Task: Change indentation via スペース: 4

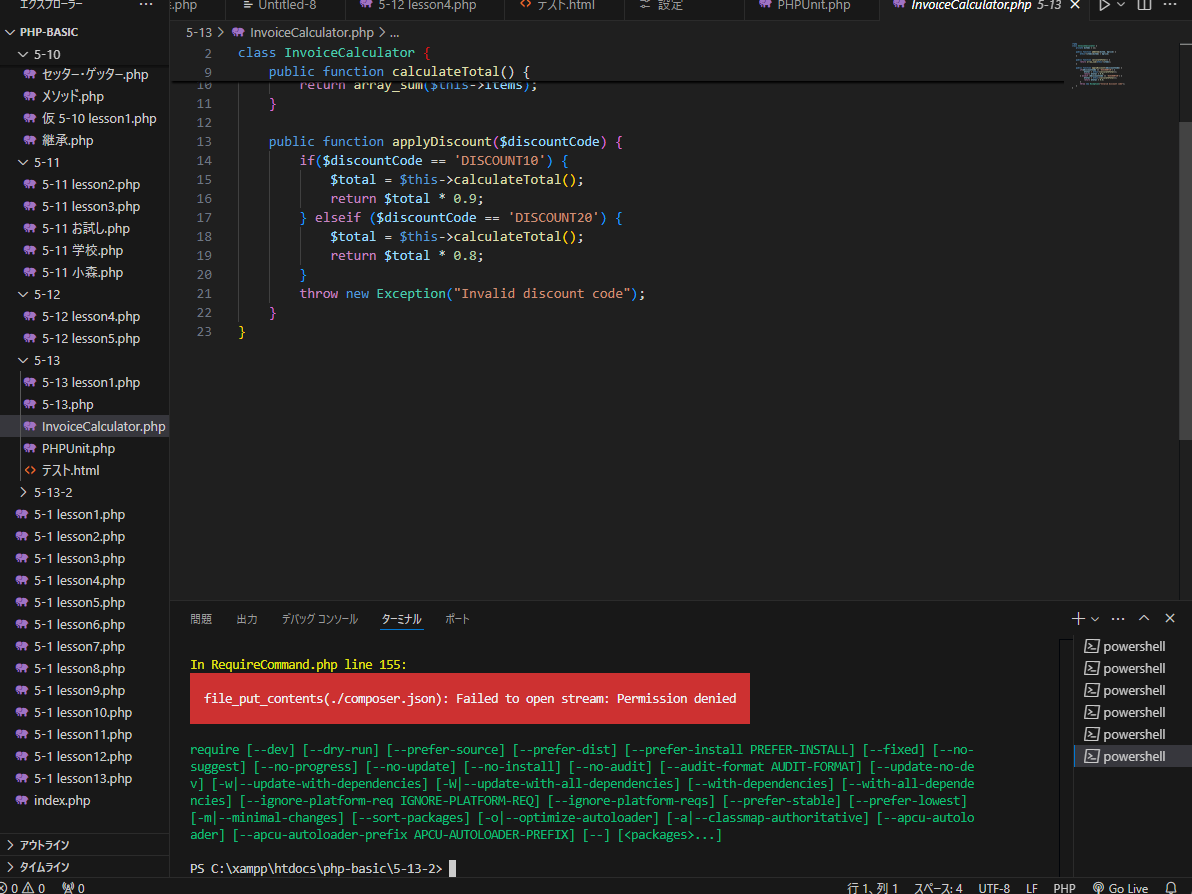Action: (937, 888)
